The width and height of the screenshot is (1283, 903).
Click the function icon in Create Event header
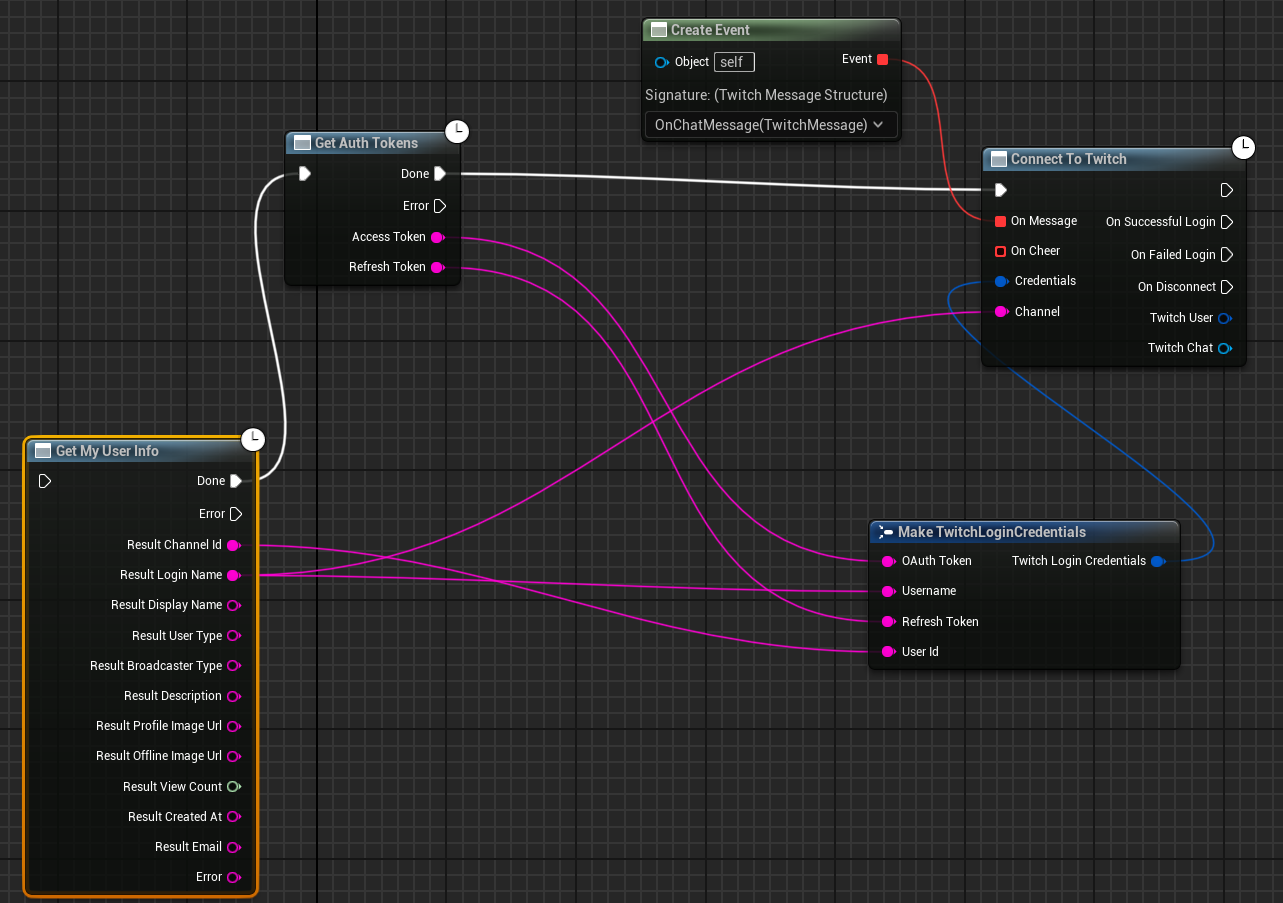659,30
